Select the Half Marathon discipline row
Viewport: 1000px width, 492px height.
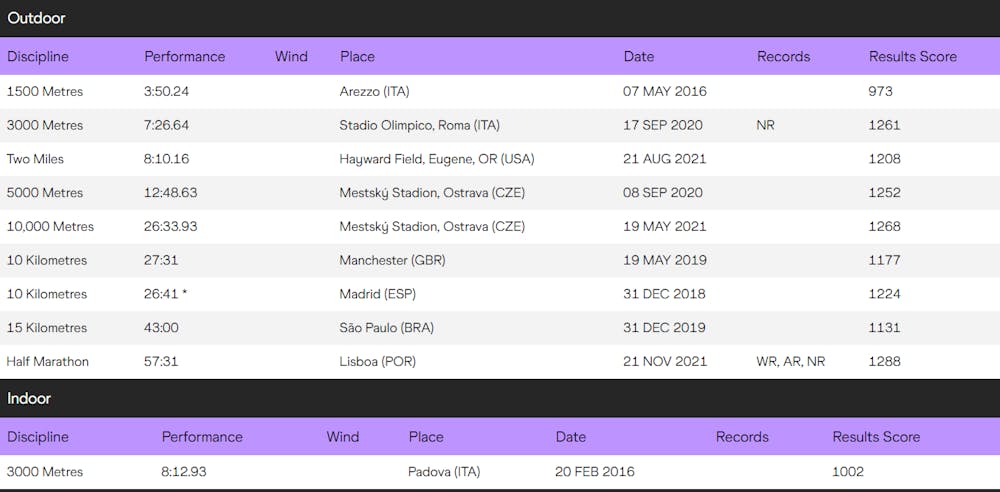(48, 362)
